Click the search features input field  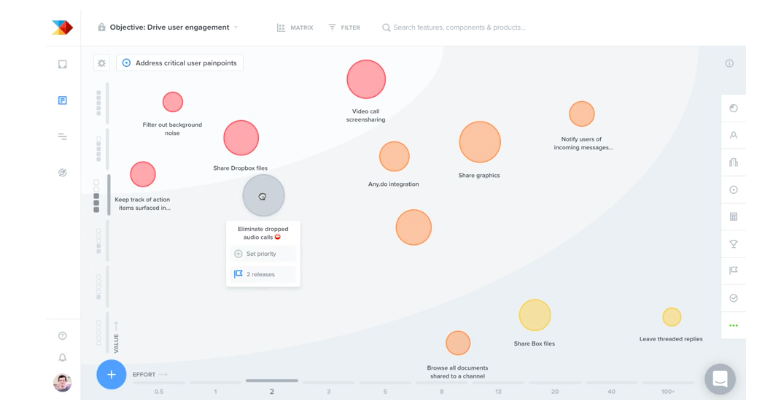point(460,27)
